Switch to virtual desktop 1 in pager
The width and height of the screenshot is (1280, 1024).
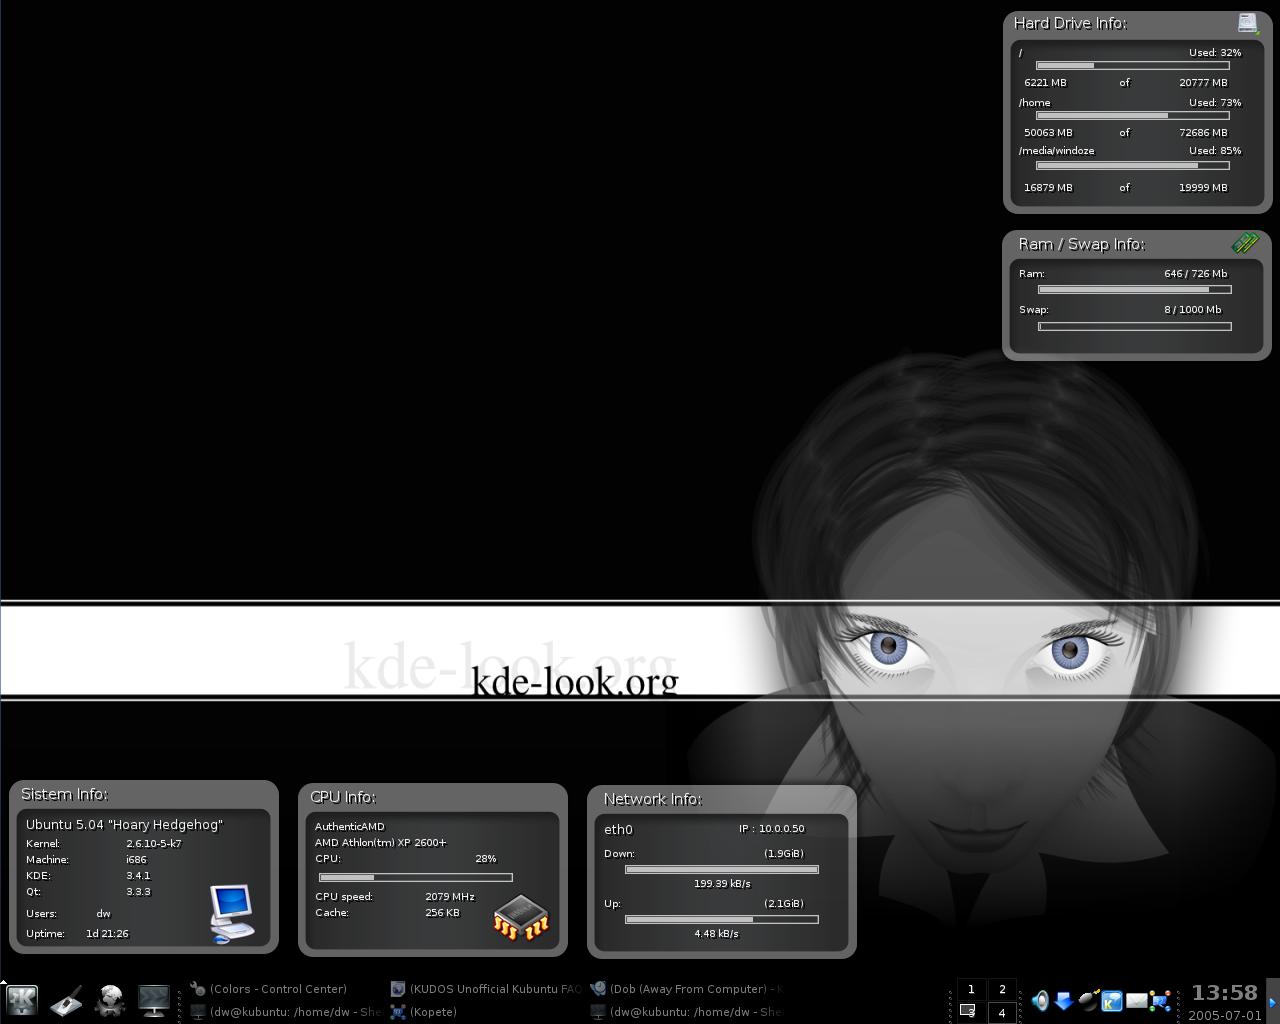971,989
